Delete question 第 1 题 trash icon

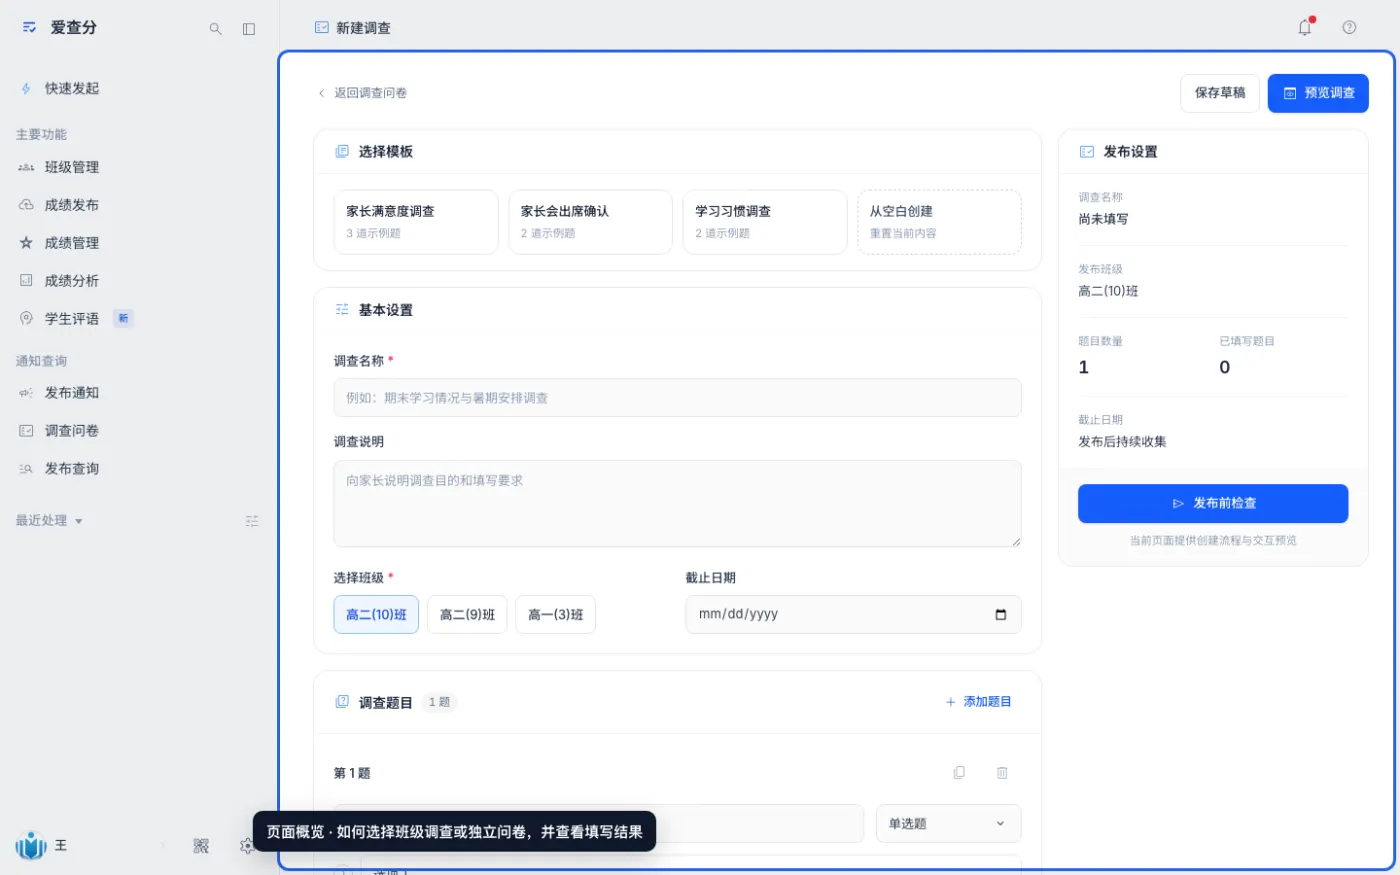click(x=1002, y=773)
